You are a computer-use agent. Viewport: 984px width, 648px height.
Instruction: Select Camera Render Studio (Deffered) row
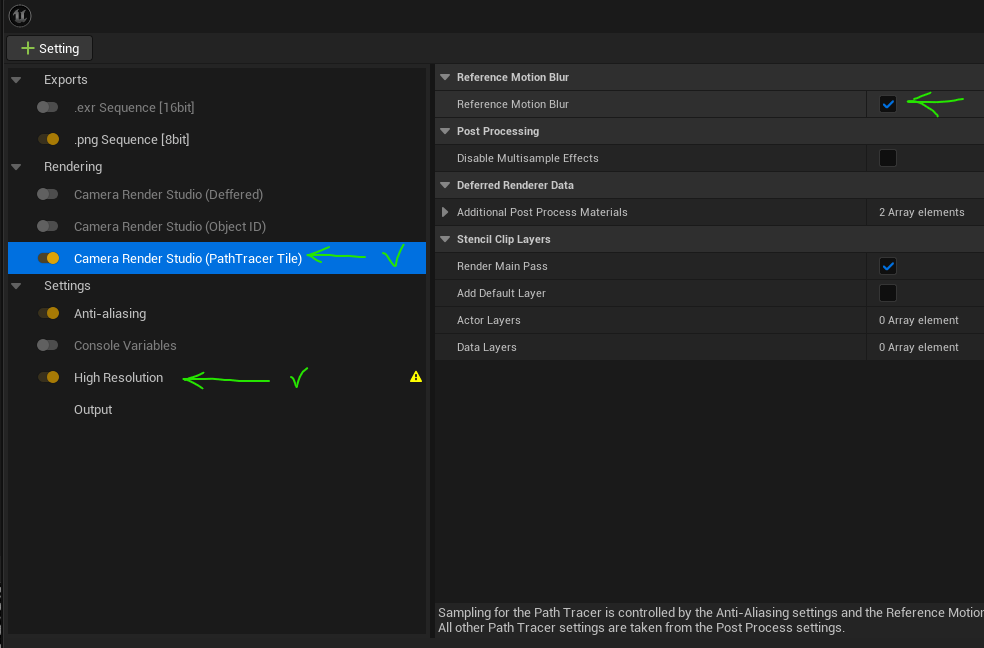[217, 194]
